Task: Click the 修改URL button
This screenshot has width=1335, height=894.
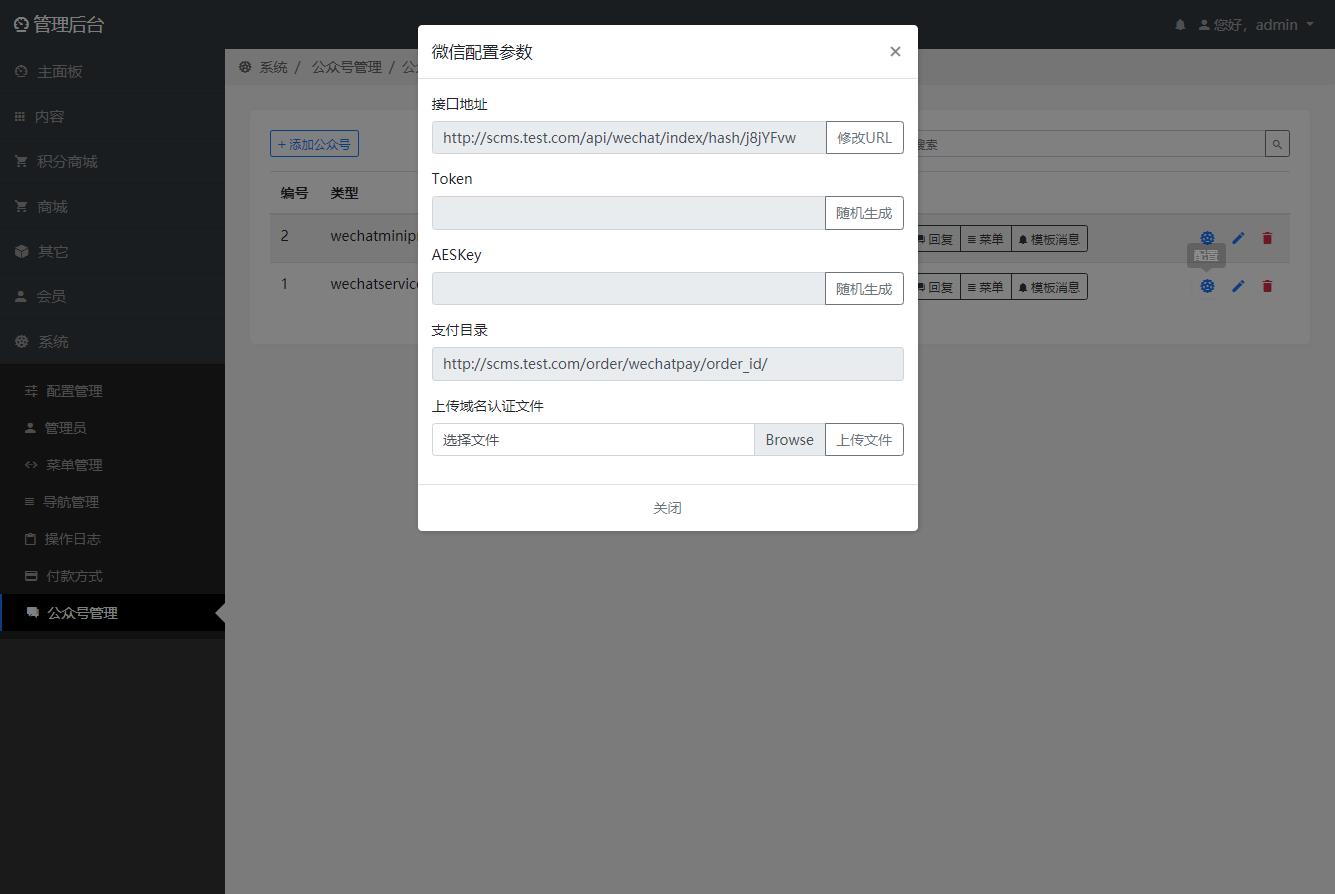Action: (x=864, y=138)
